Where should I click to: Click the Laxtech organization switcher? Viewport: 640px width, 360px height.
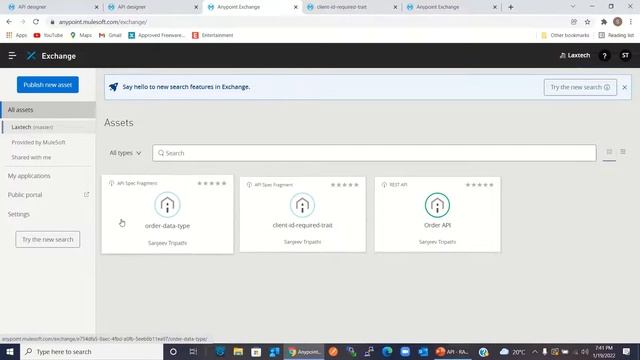[x=575, y=56]
